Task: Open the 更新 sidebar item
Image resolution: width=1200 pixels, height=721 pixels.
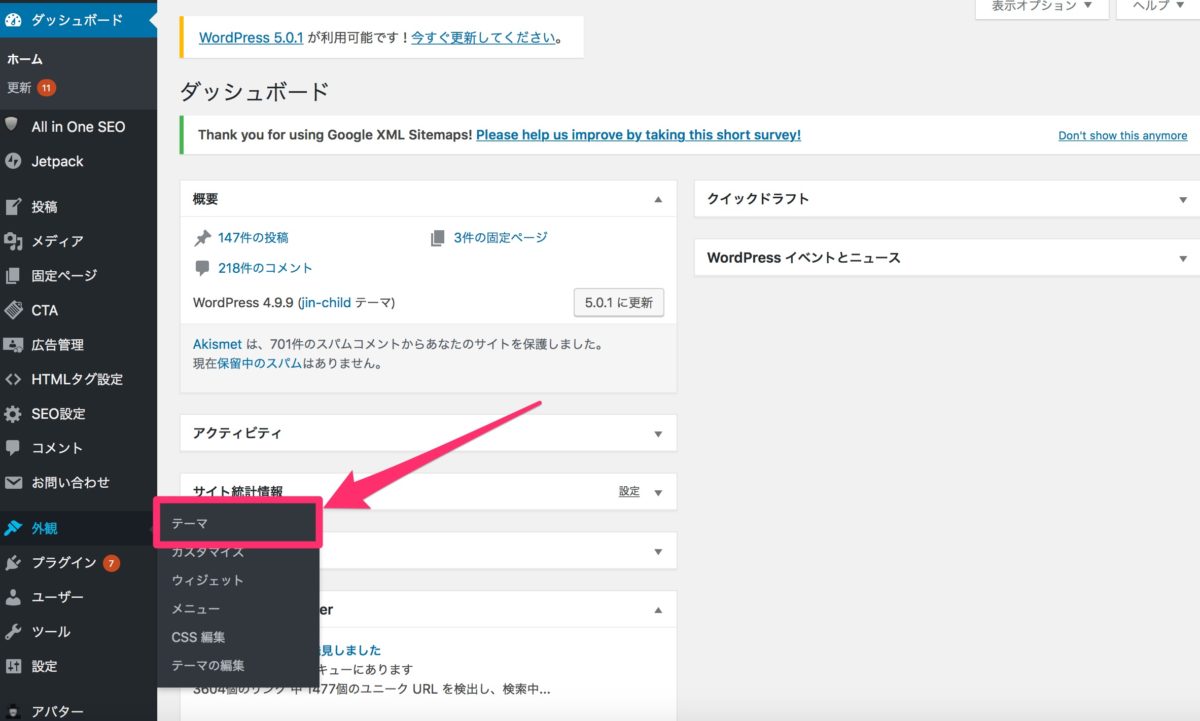Action: pyautogui.click(x=19, y=88)
